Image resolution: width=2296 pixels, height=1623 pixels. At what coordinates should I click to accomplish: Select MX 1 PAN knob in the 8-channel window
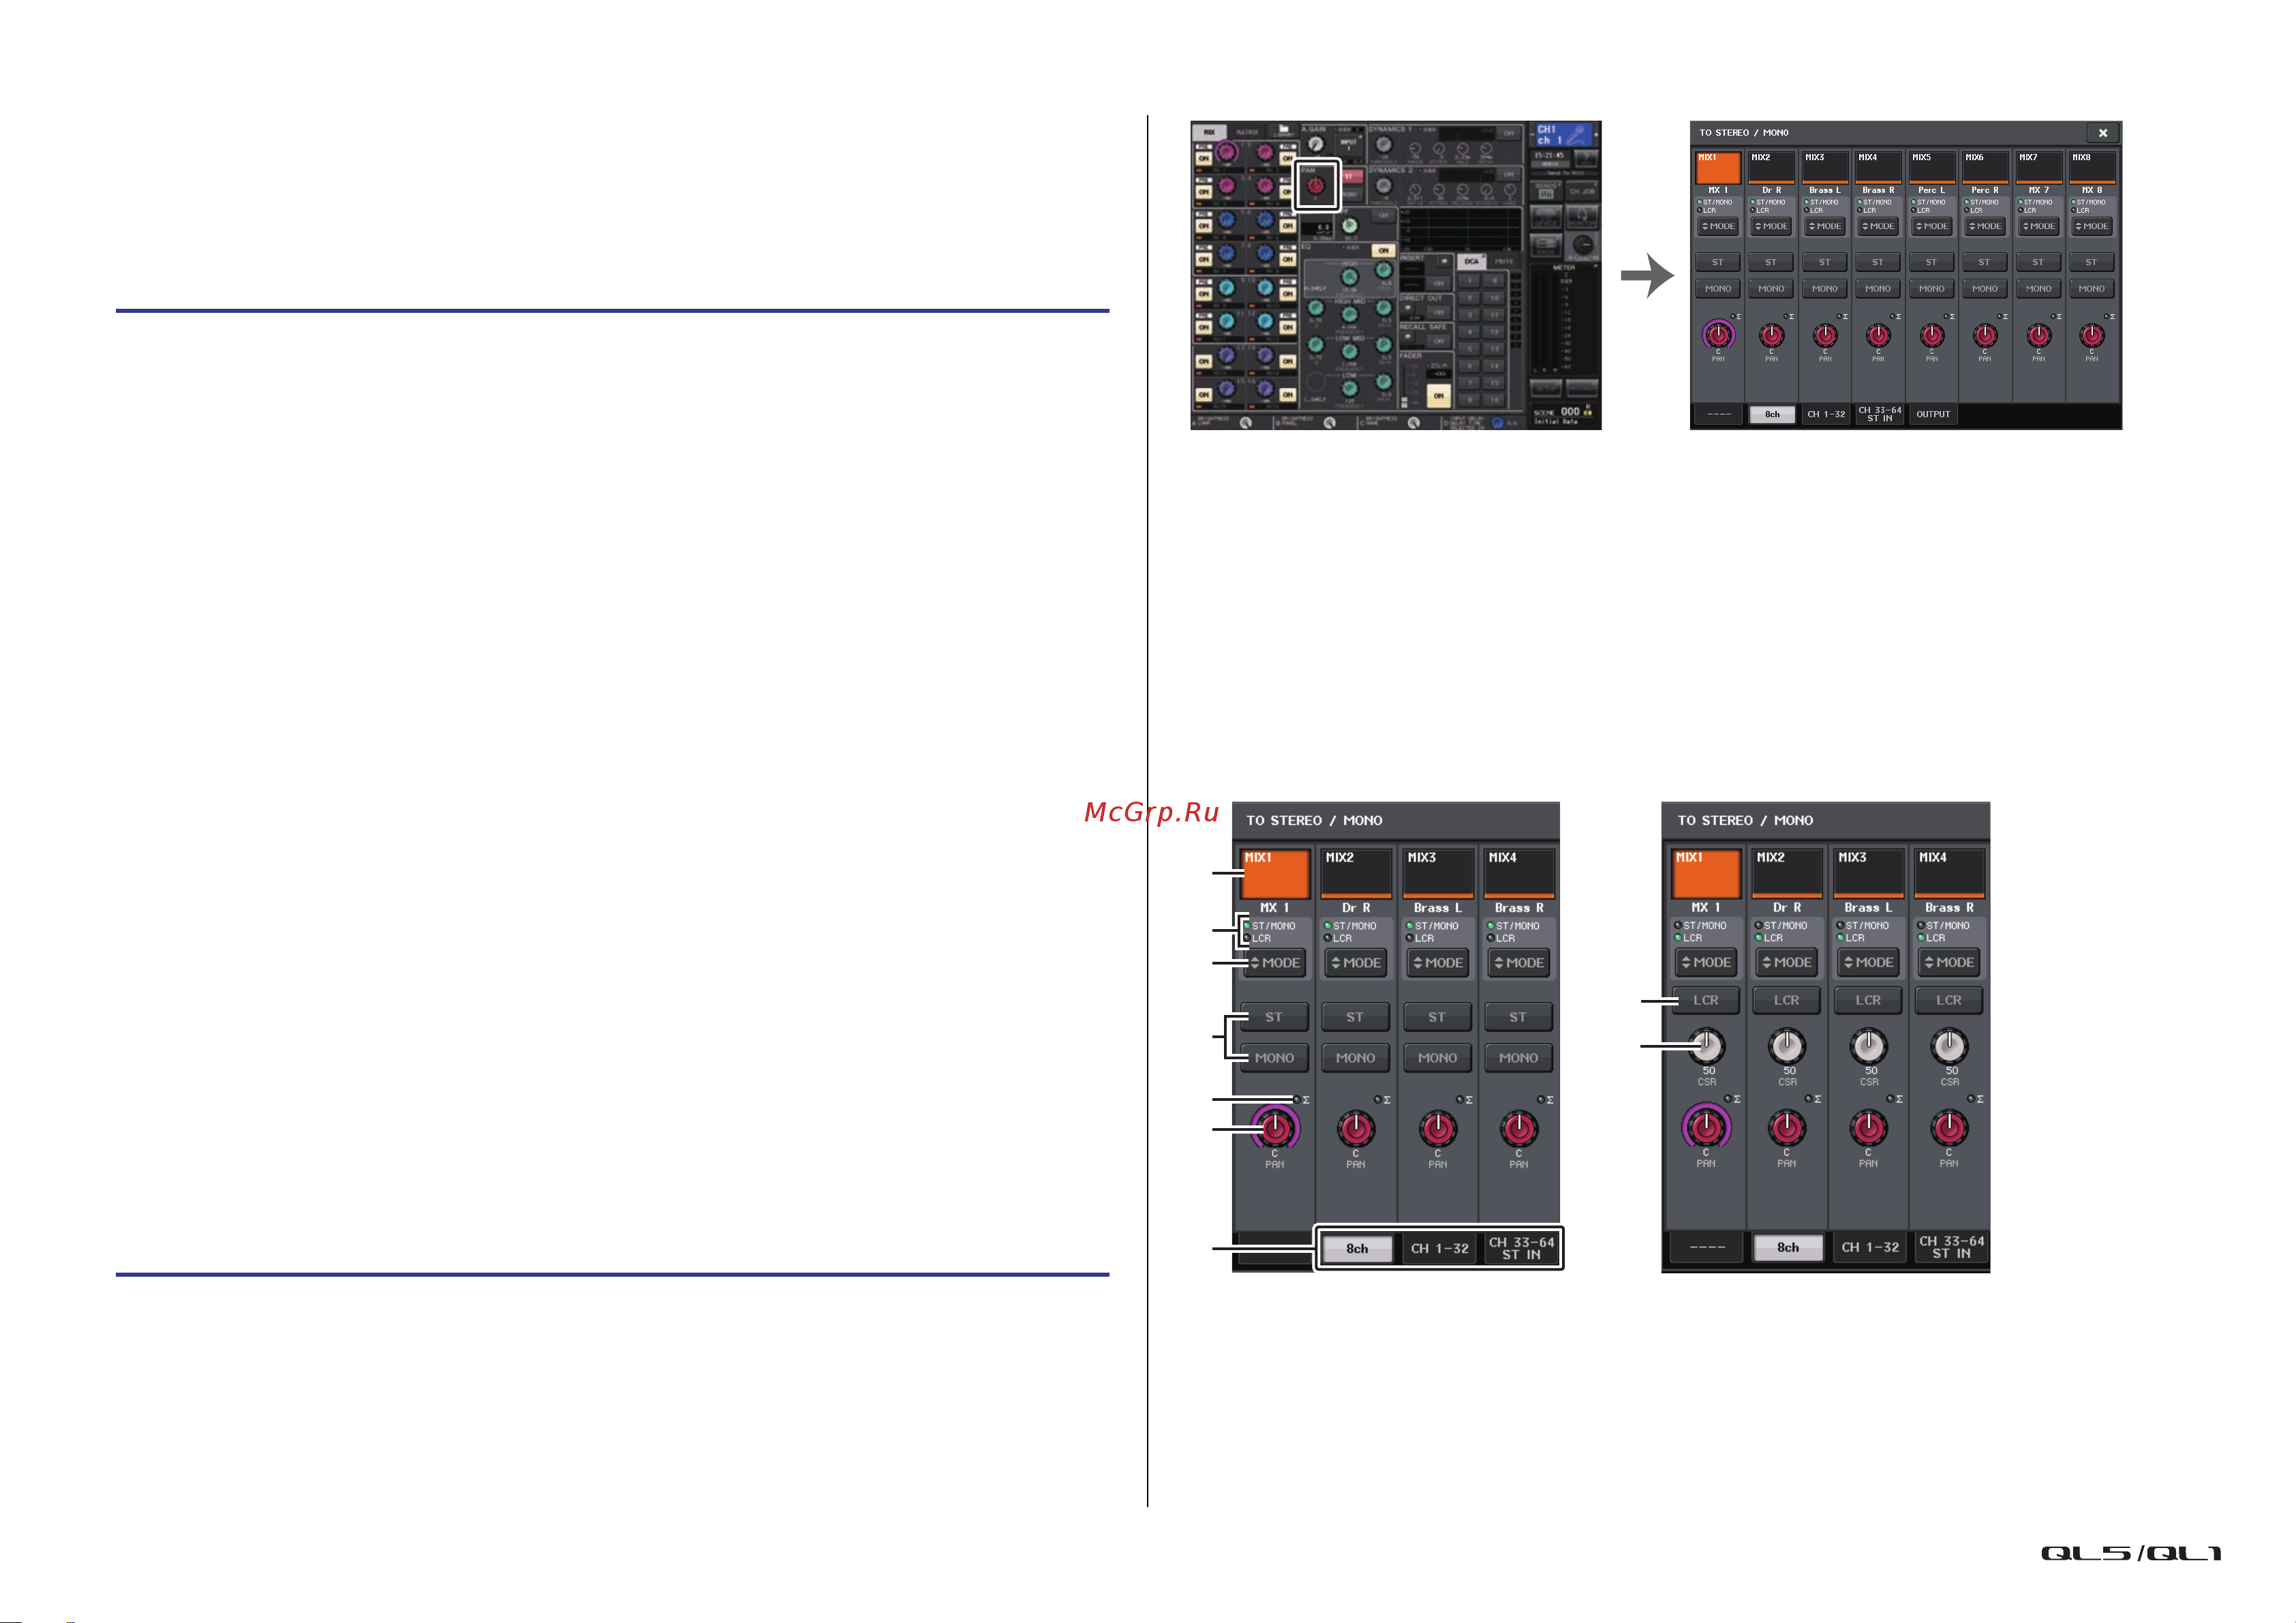(1718, 335)
